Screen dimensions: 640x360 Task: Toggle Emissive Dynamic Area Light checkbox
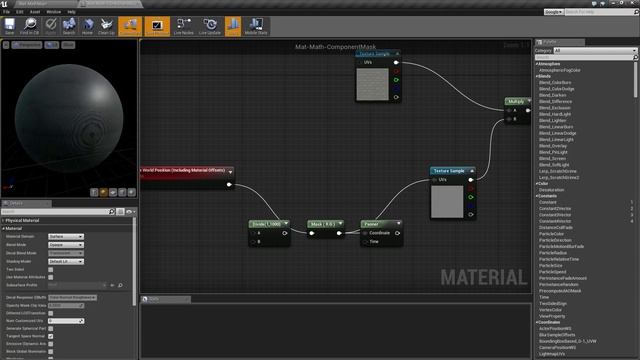click(51, 344)
